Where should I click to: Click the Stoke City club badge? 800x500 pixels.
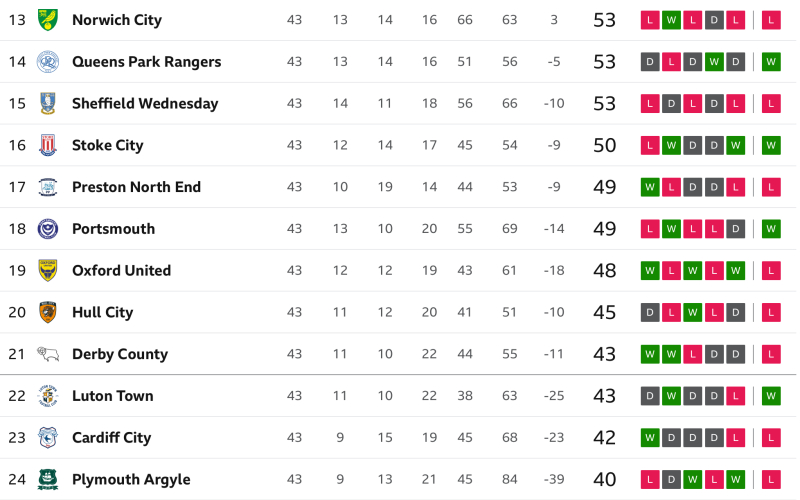point(47,146)
